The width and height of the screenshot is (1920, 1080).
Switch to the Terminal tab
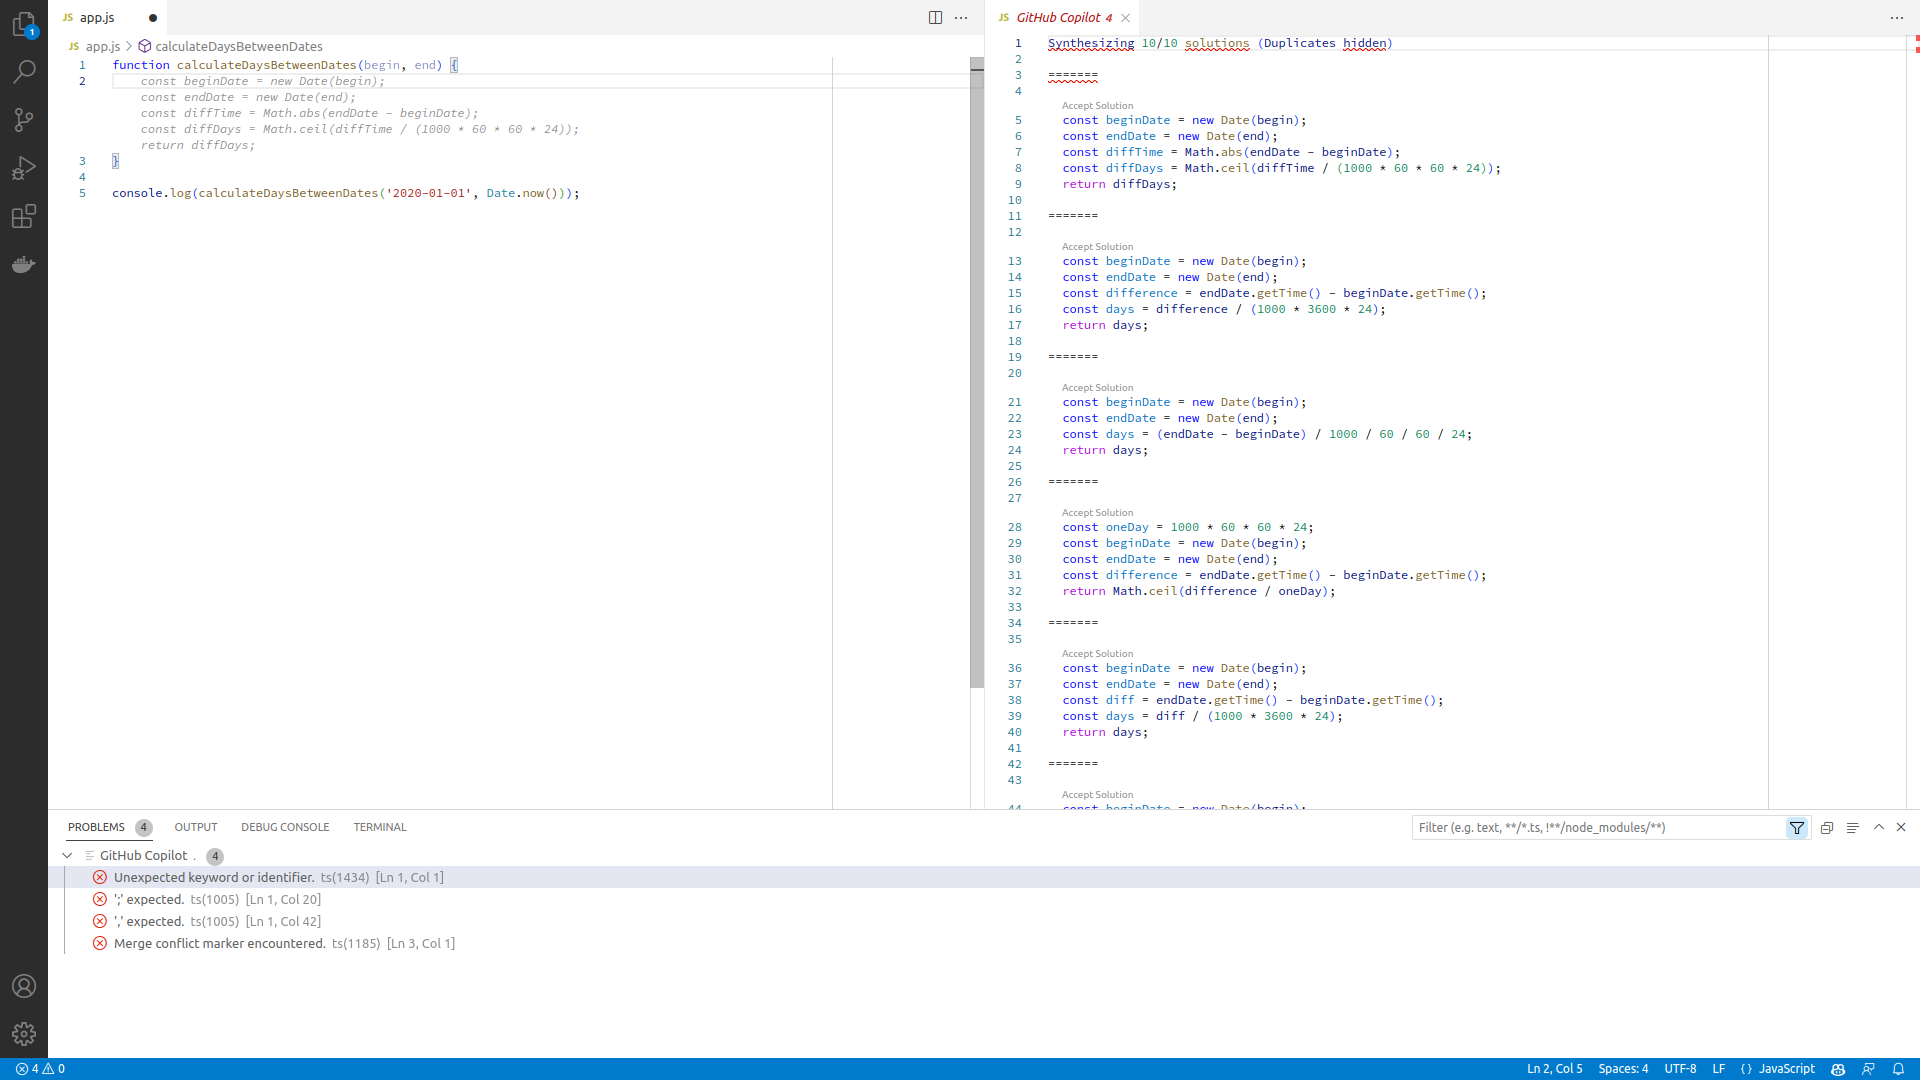click(379, 826)
